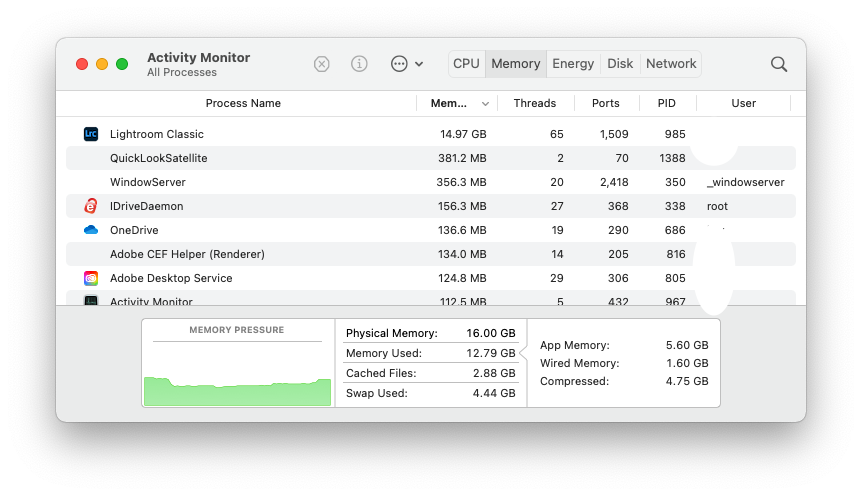Select the Activity Monitor process name
Screen dimensions: 862x496
coord(151,301)
